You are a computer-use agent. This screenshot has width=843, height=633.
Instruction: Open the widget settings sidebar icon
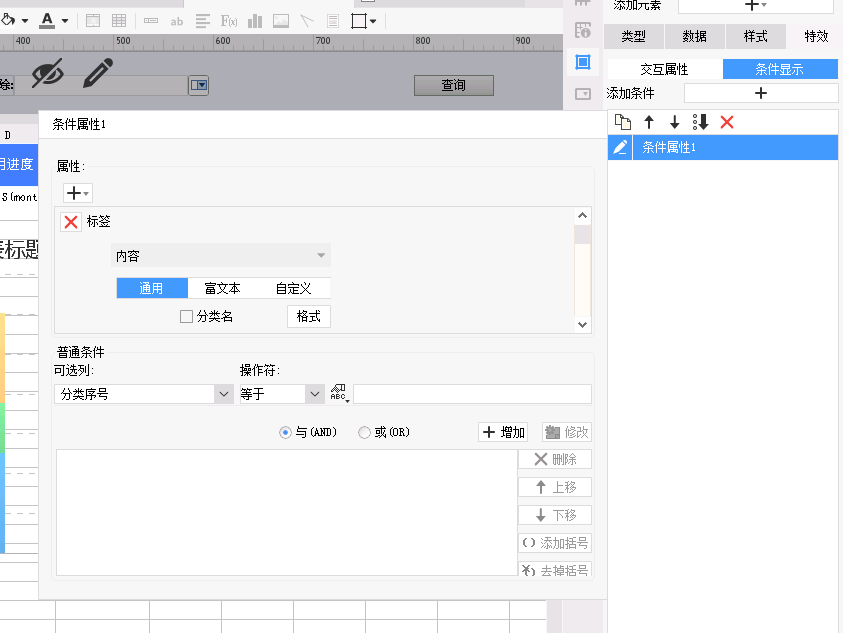pos(583,94)
